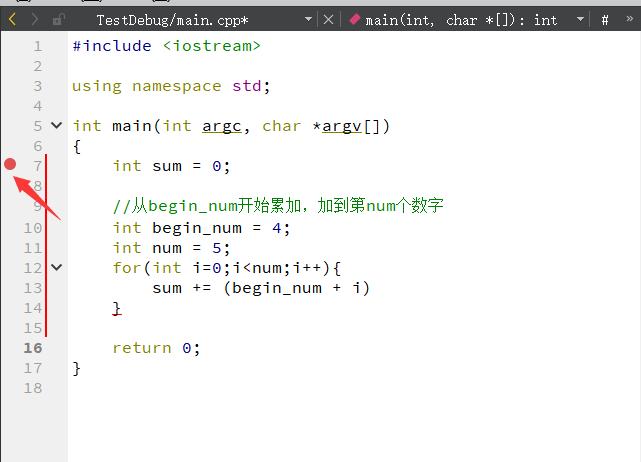Screen dimensions: 641x462
Task: Click the 'return 0;' statement
Action: [156, 348]
